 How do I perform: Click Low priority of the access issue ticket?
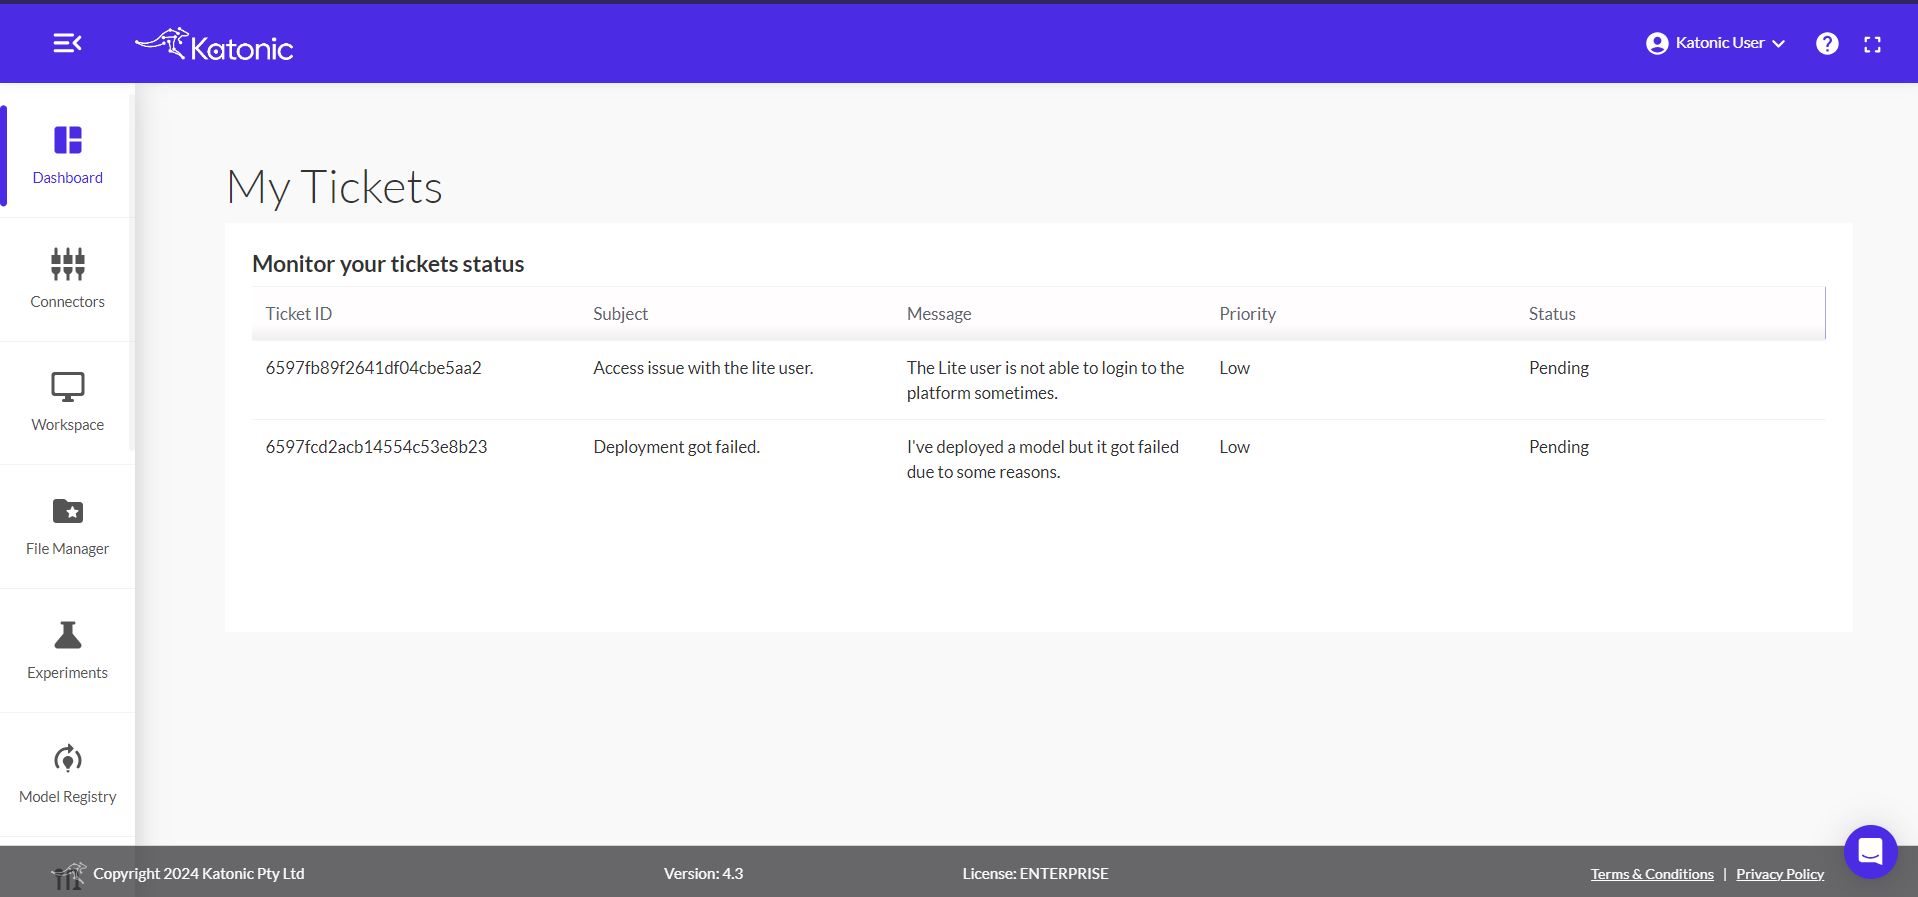(1235, 368)
